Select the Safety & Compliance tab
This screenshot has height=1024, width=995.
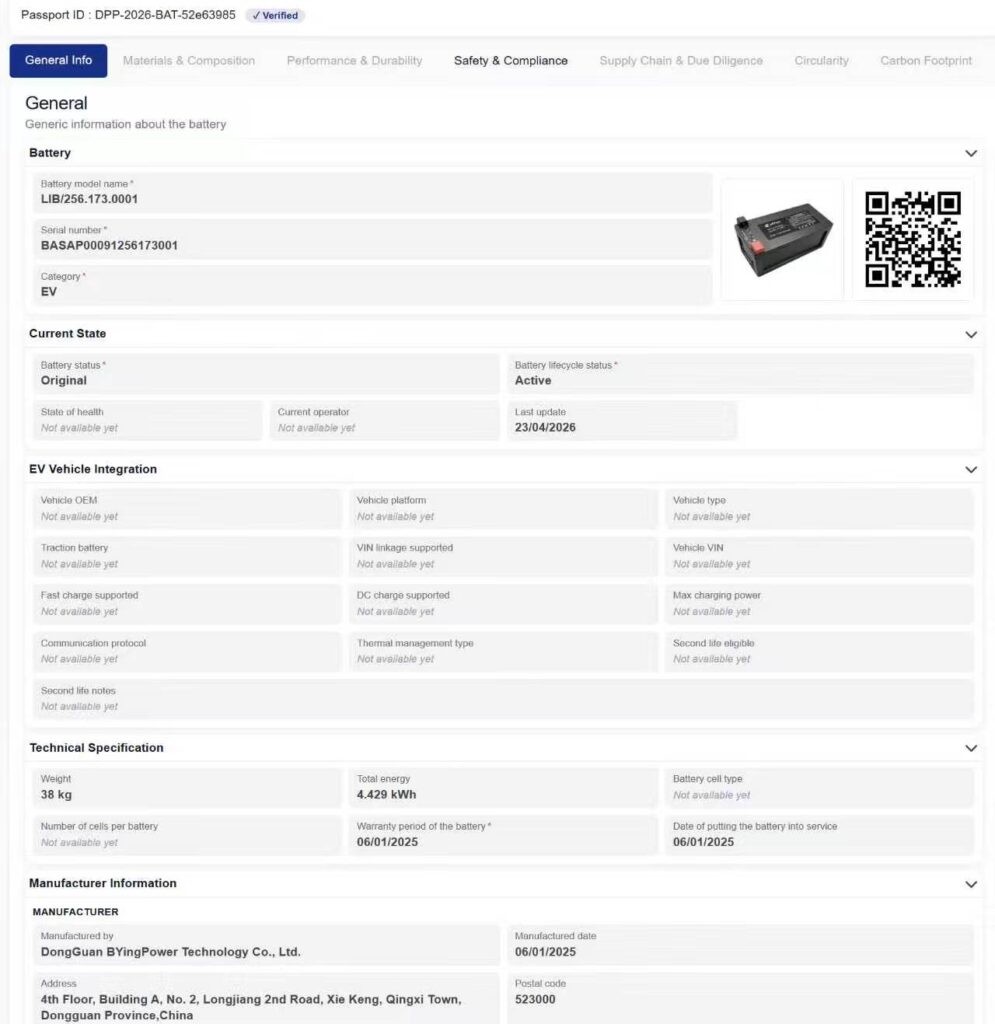click(x=511, y=61)
